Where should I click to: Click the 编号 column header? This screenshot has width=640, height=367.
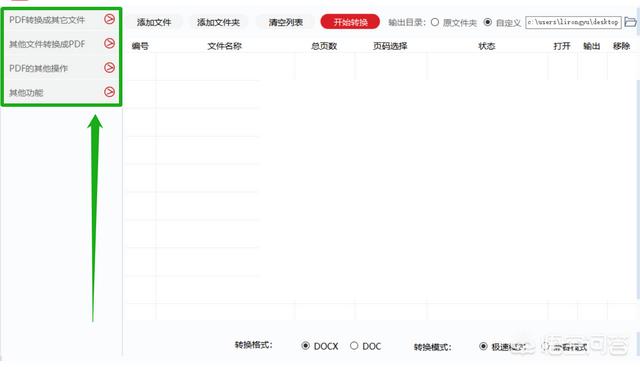[x=140, y=46]
